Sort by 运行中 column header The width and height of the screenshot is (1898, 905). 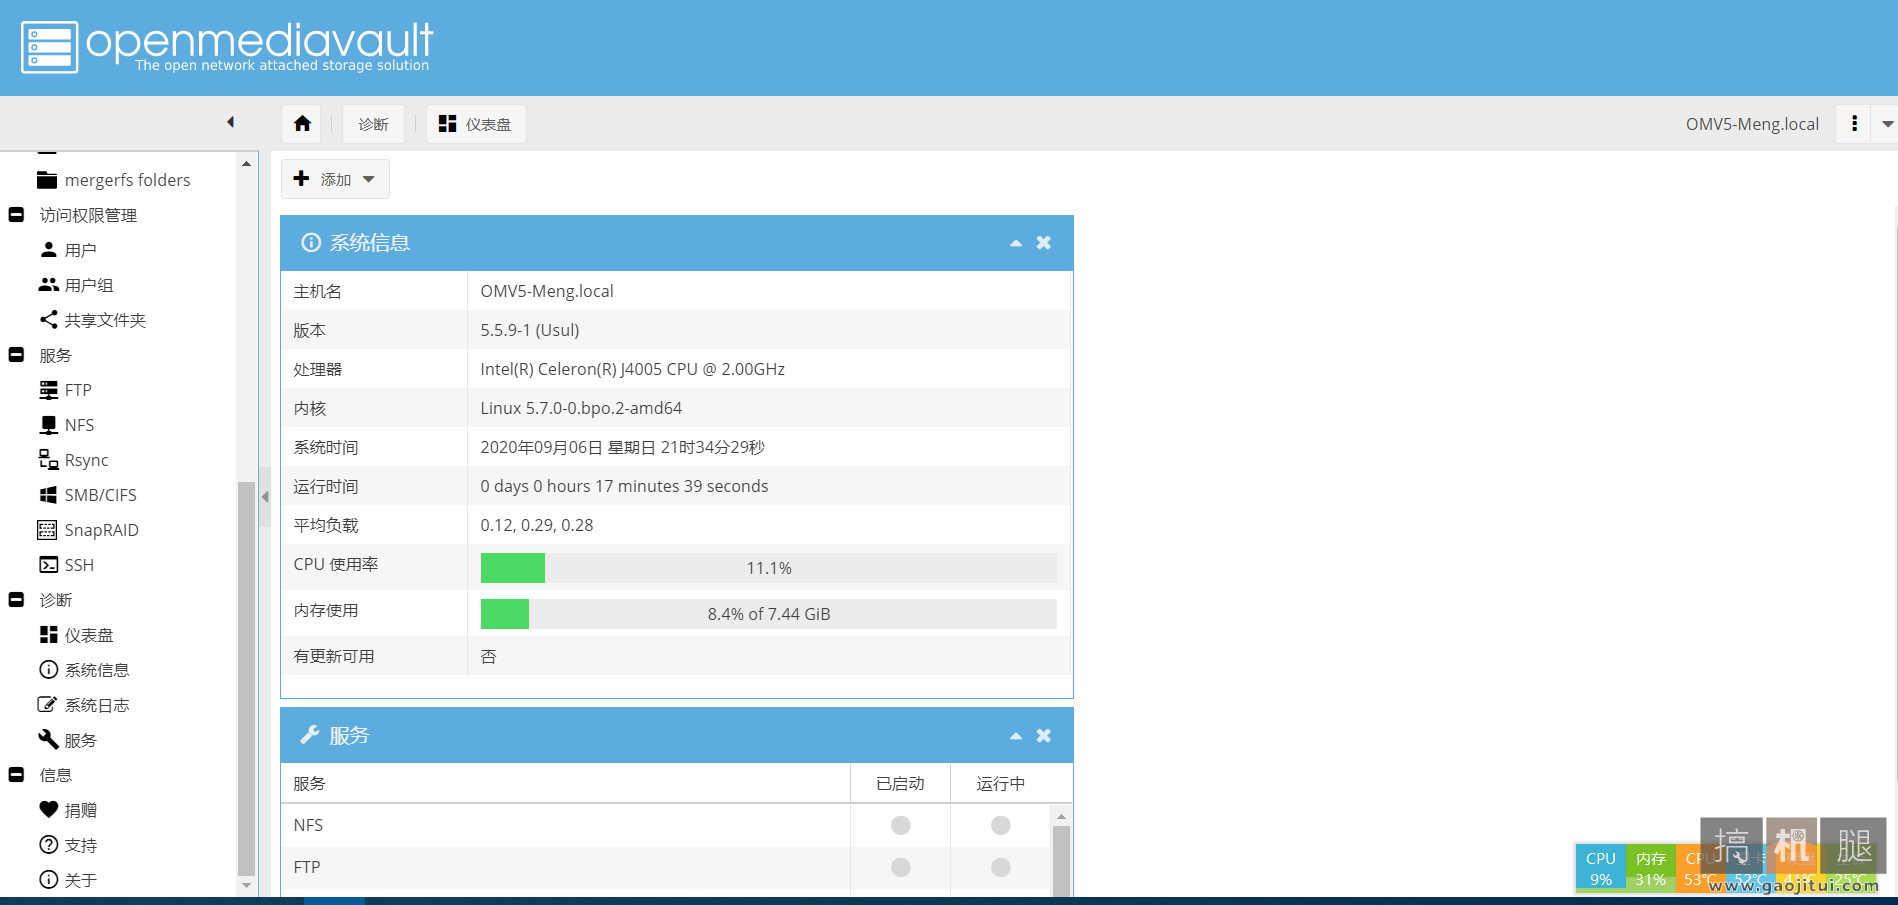tap(1001, 783)
